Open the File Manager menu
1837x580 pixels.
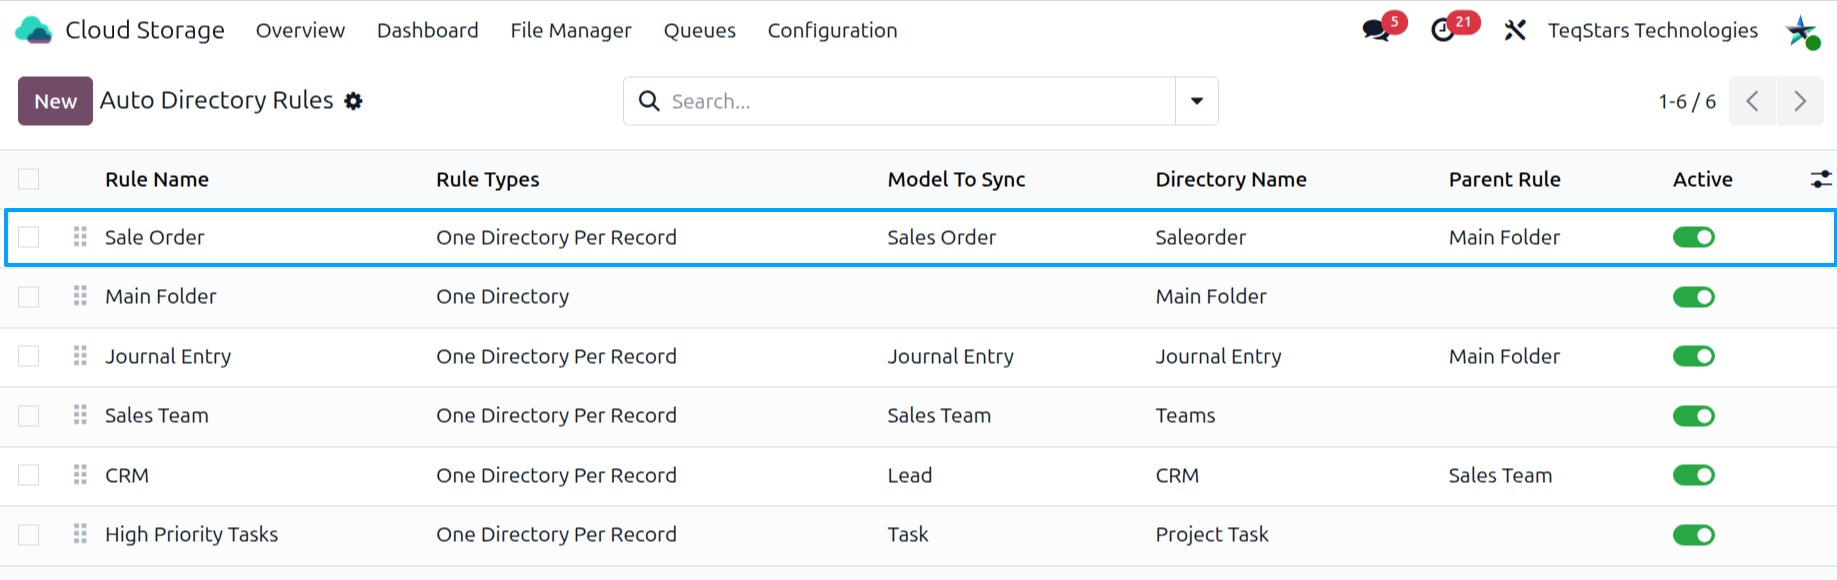(571, 30)
